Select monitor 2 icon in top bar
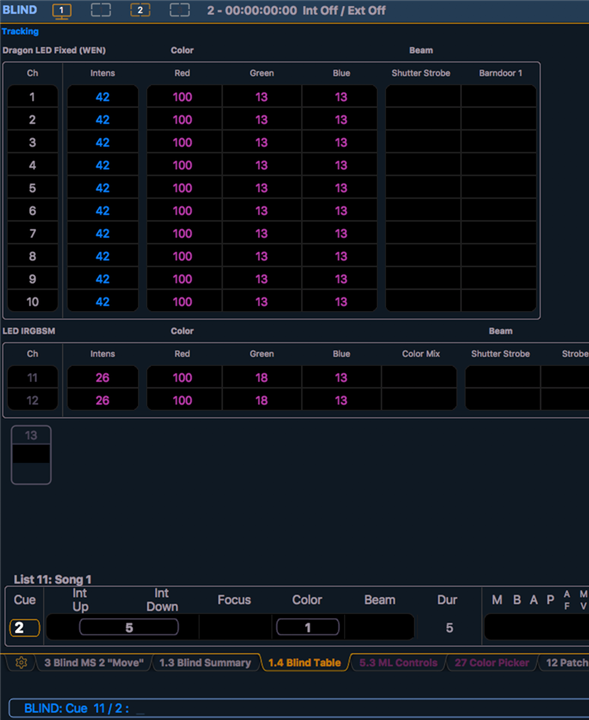 click(140, 10)
